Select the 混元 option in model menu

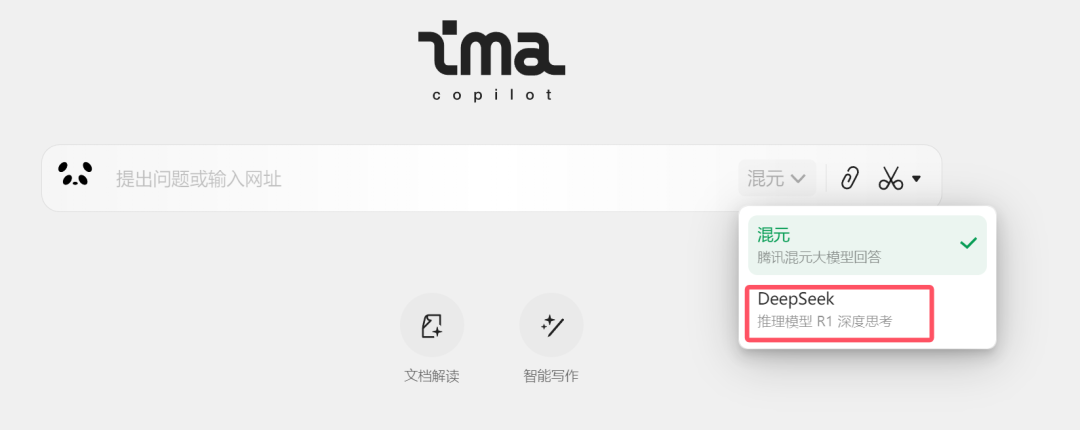(867, 245)
